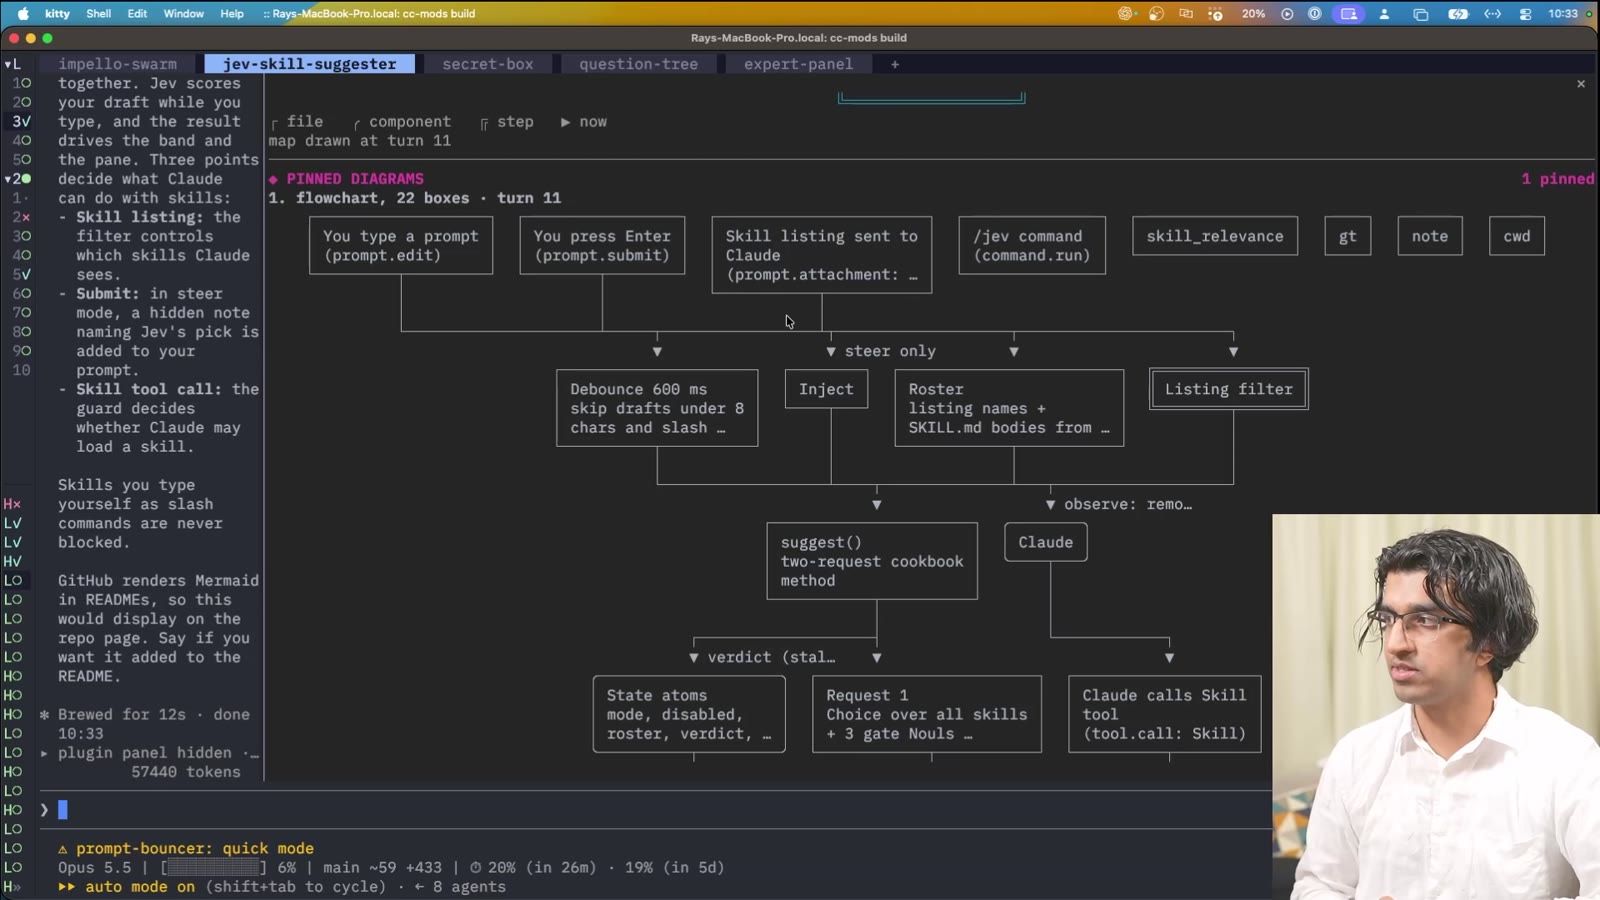Open the battery charging status icon
The image size is (1600, 900).
(x=1458, y=14)
